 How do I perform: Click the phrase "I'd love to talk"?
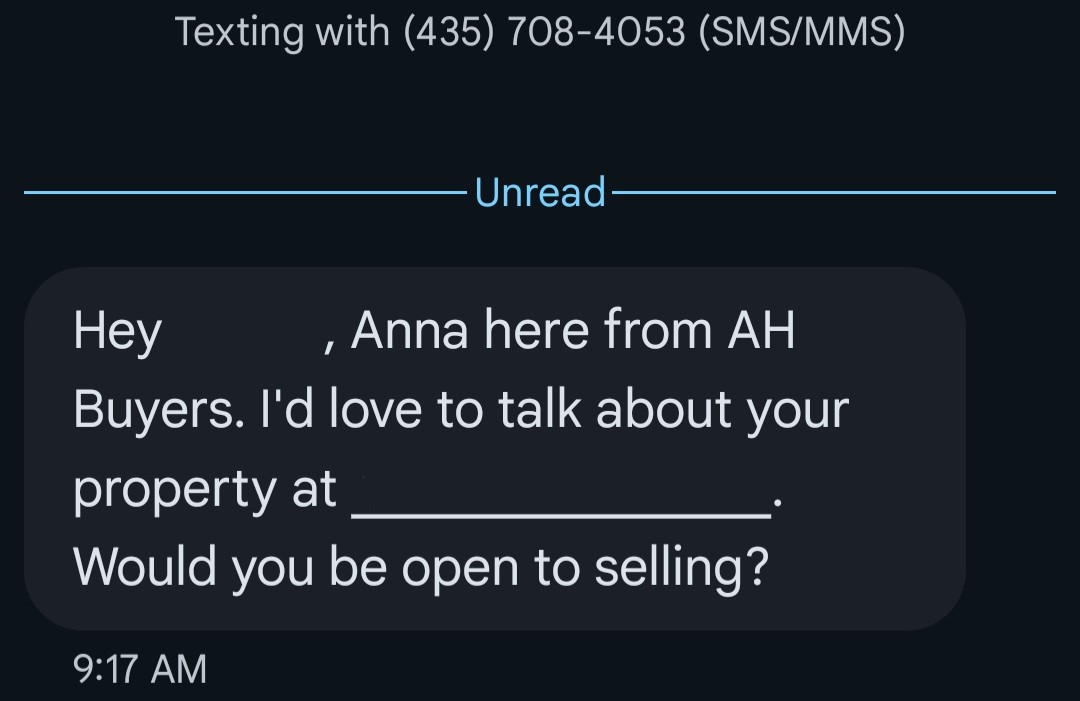tap(418, 410)
